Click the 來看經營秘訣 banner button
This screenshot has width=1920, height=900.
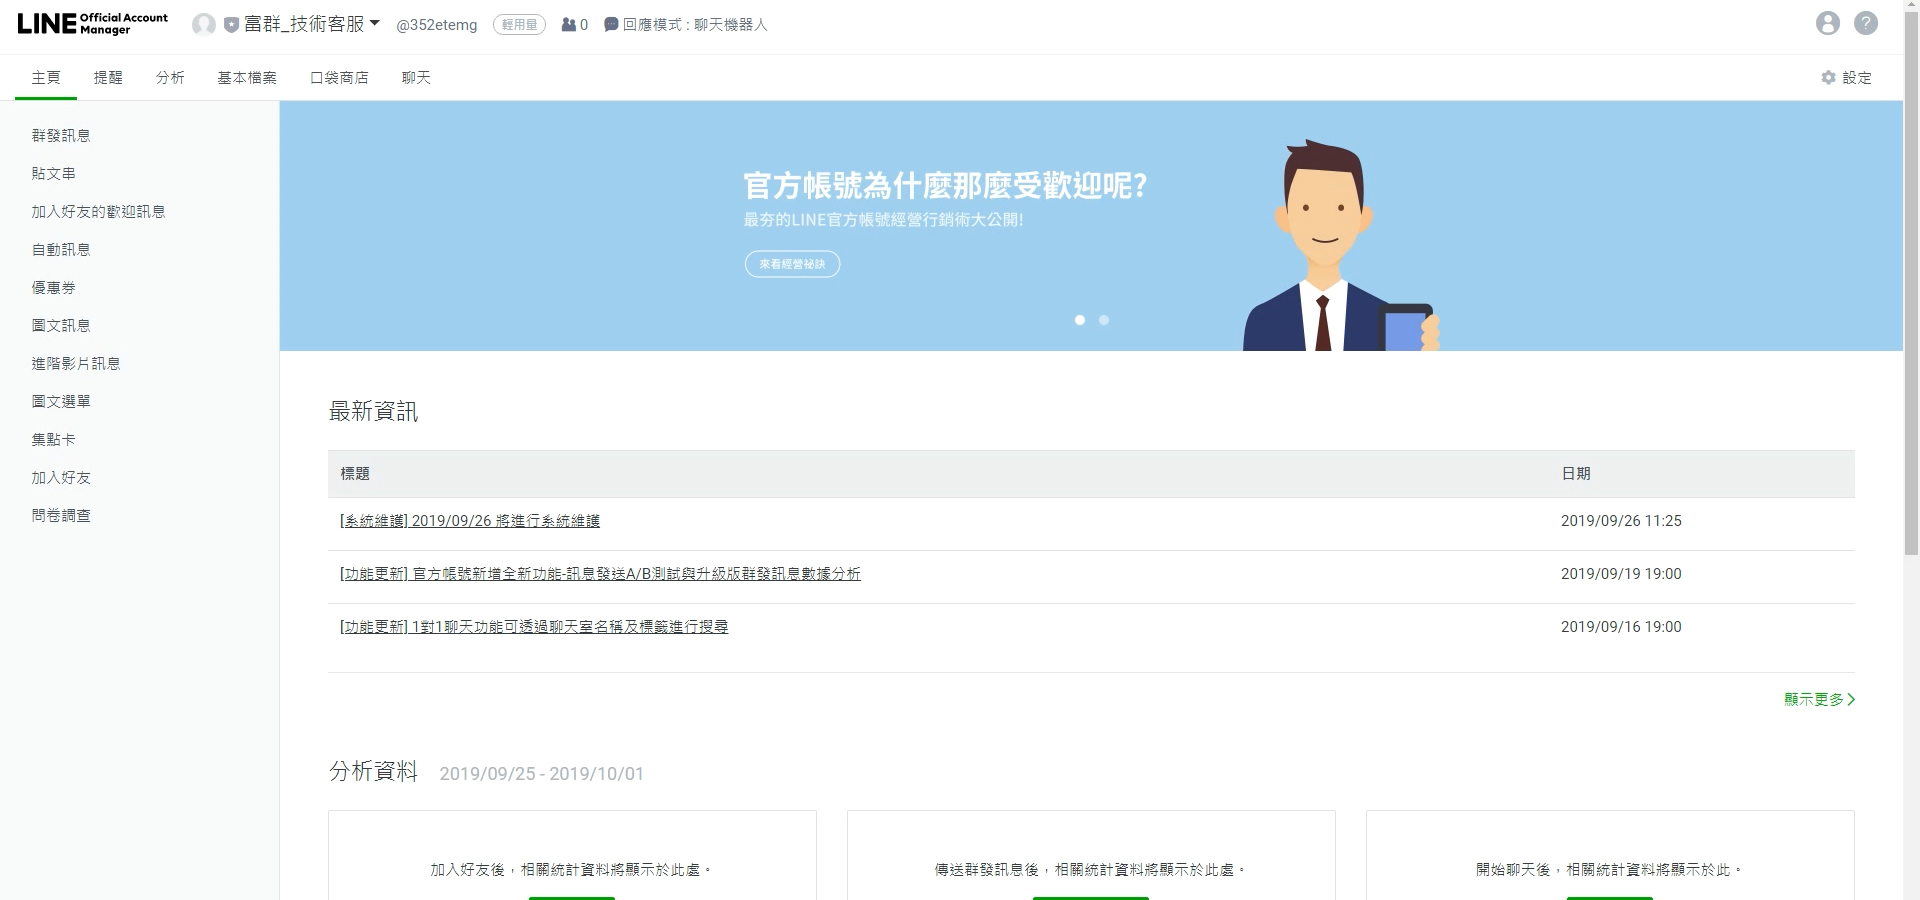792,264
